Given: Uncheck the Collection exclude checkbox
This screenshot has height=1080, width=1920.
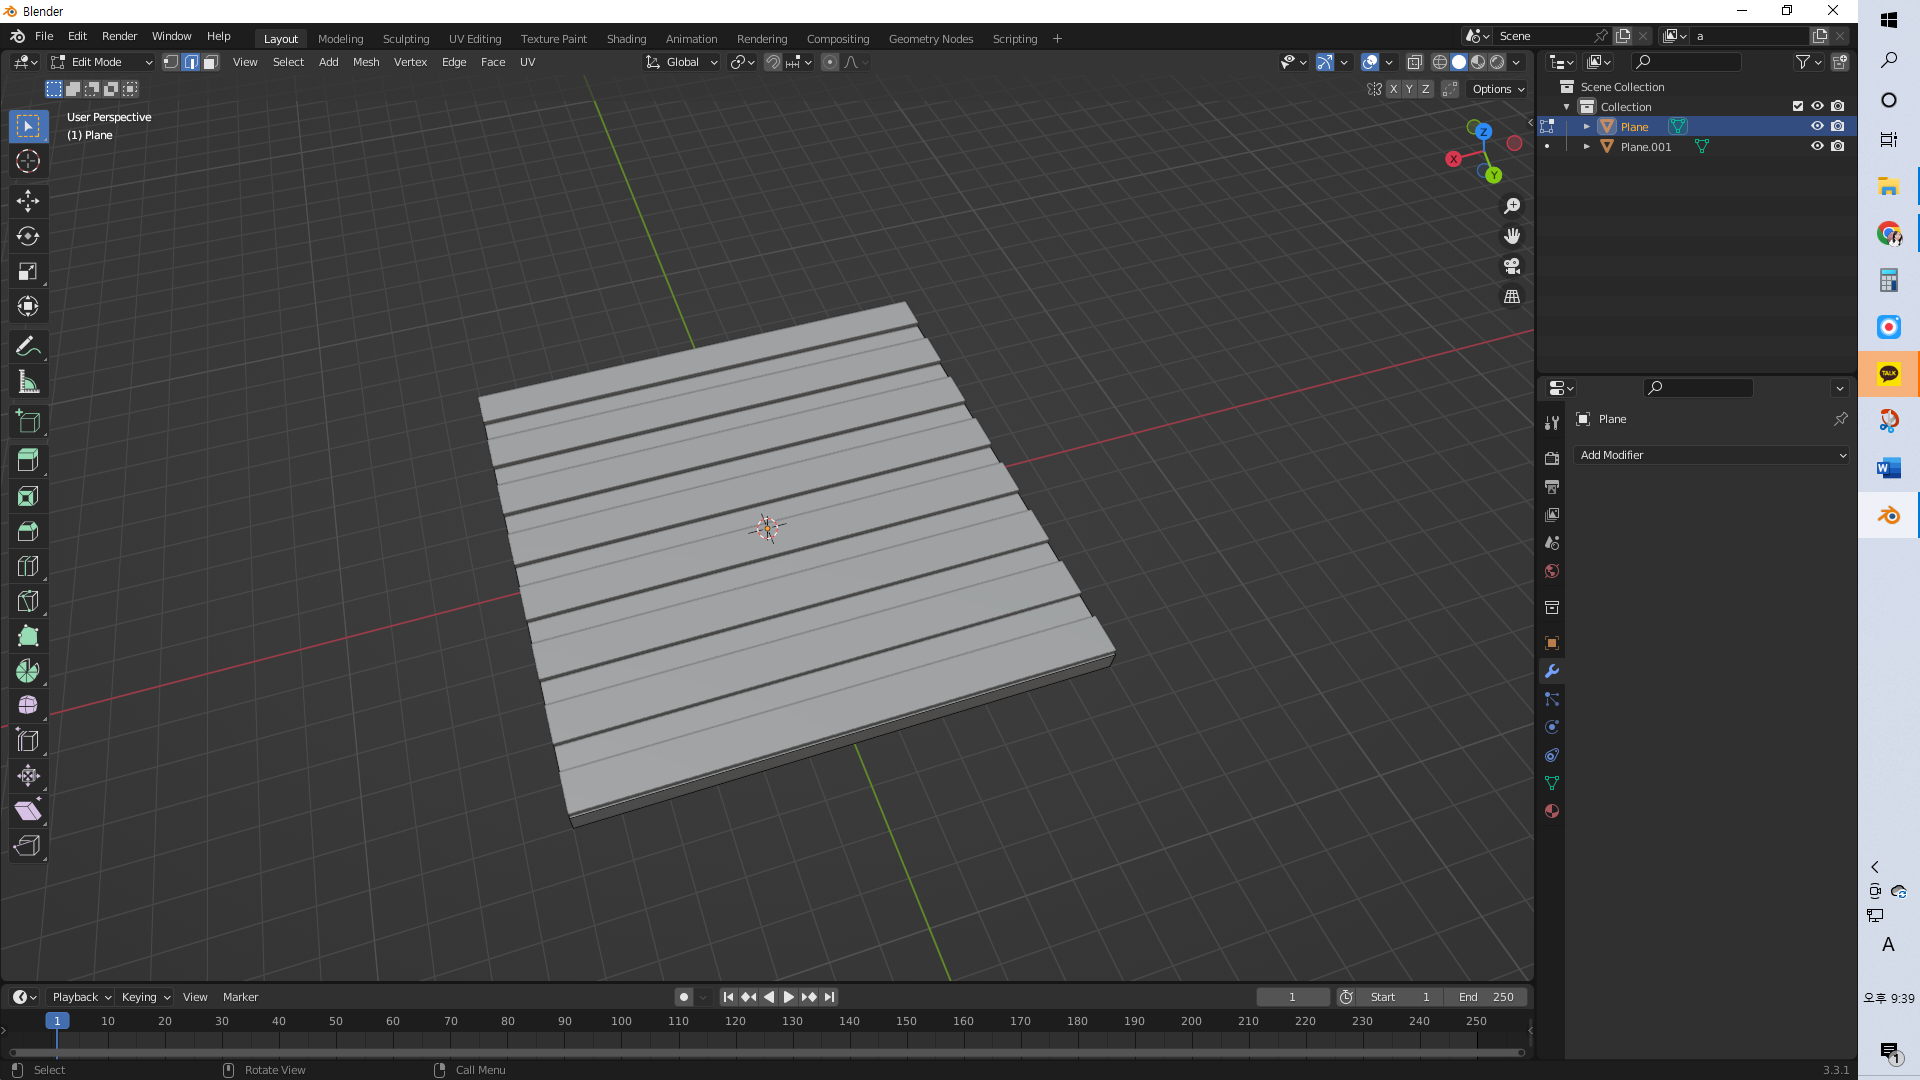Looking at the screenshot, I should (1797, 106).
